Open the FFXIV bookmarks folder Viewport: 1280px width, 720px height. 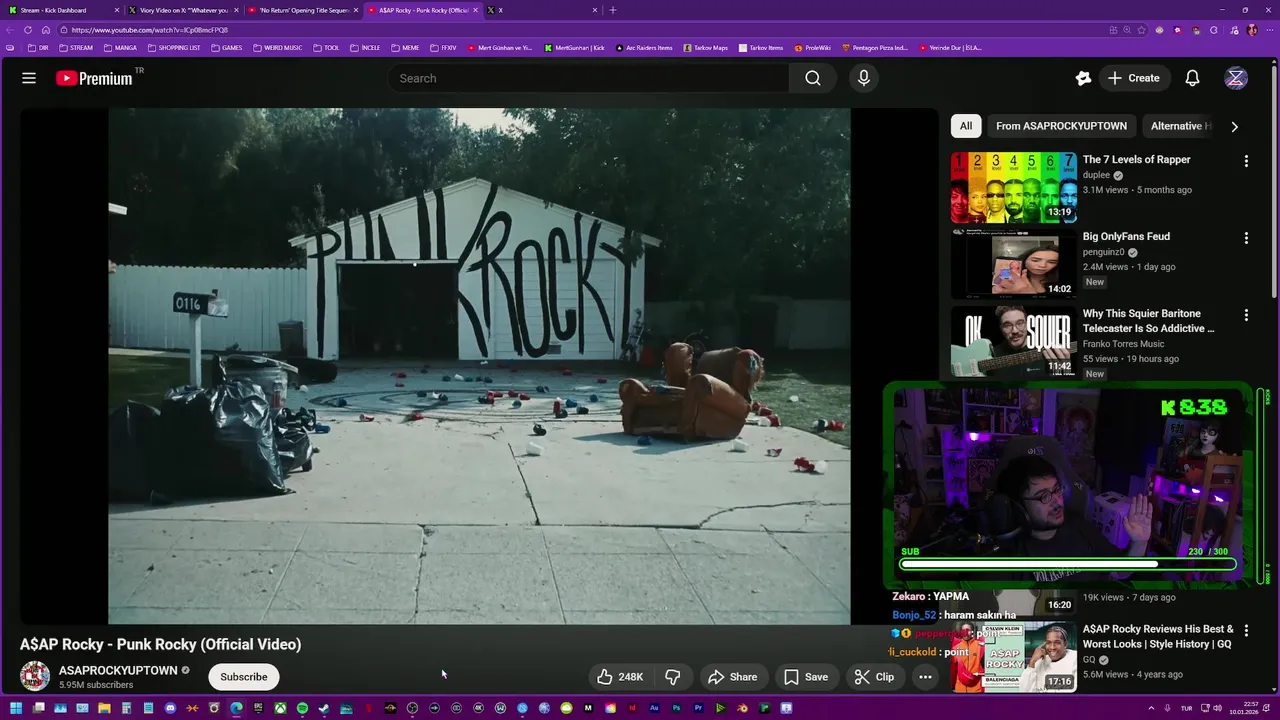pos(443,47)
